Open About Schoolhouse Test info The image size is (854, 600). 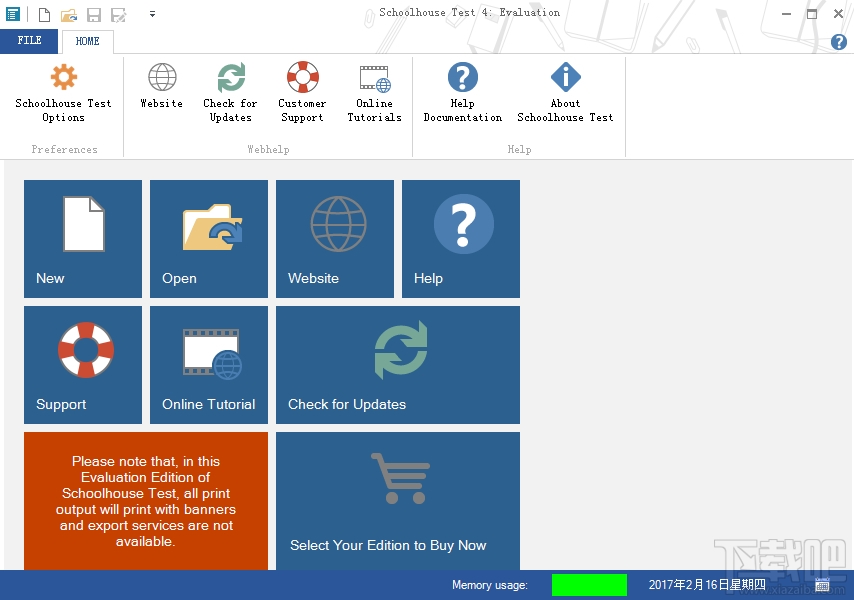click(565, 93)
